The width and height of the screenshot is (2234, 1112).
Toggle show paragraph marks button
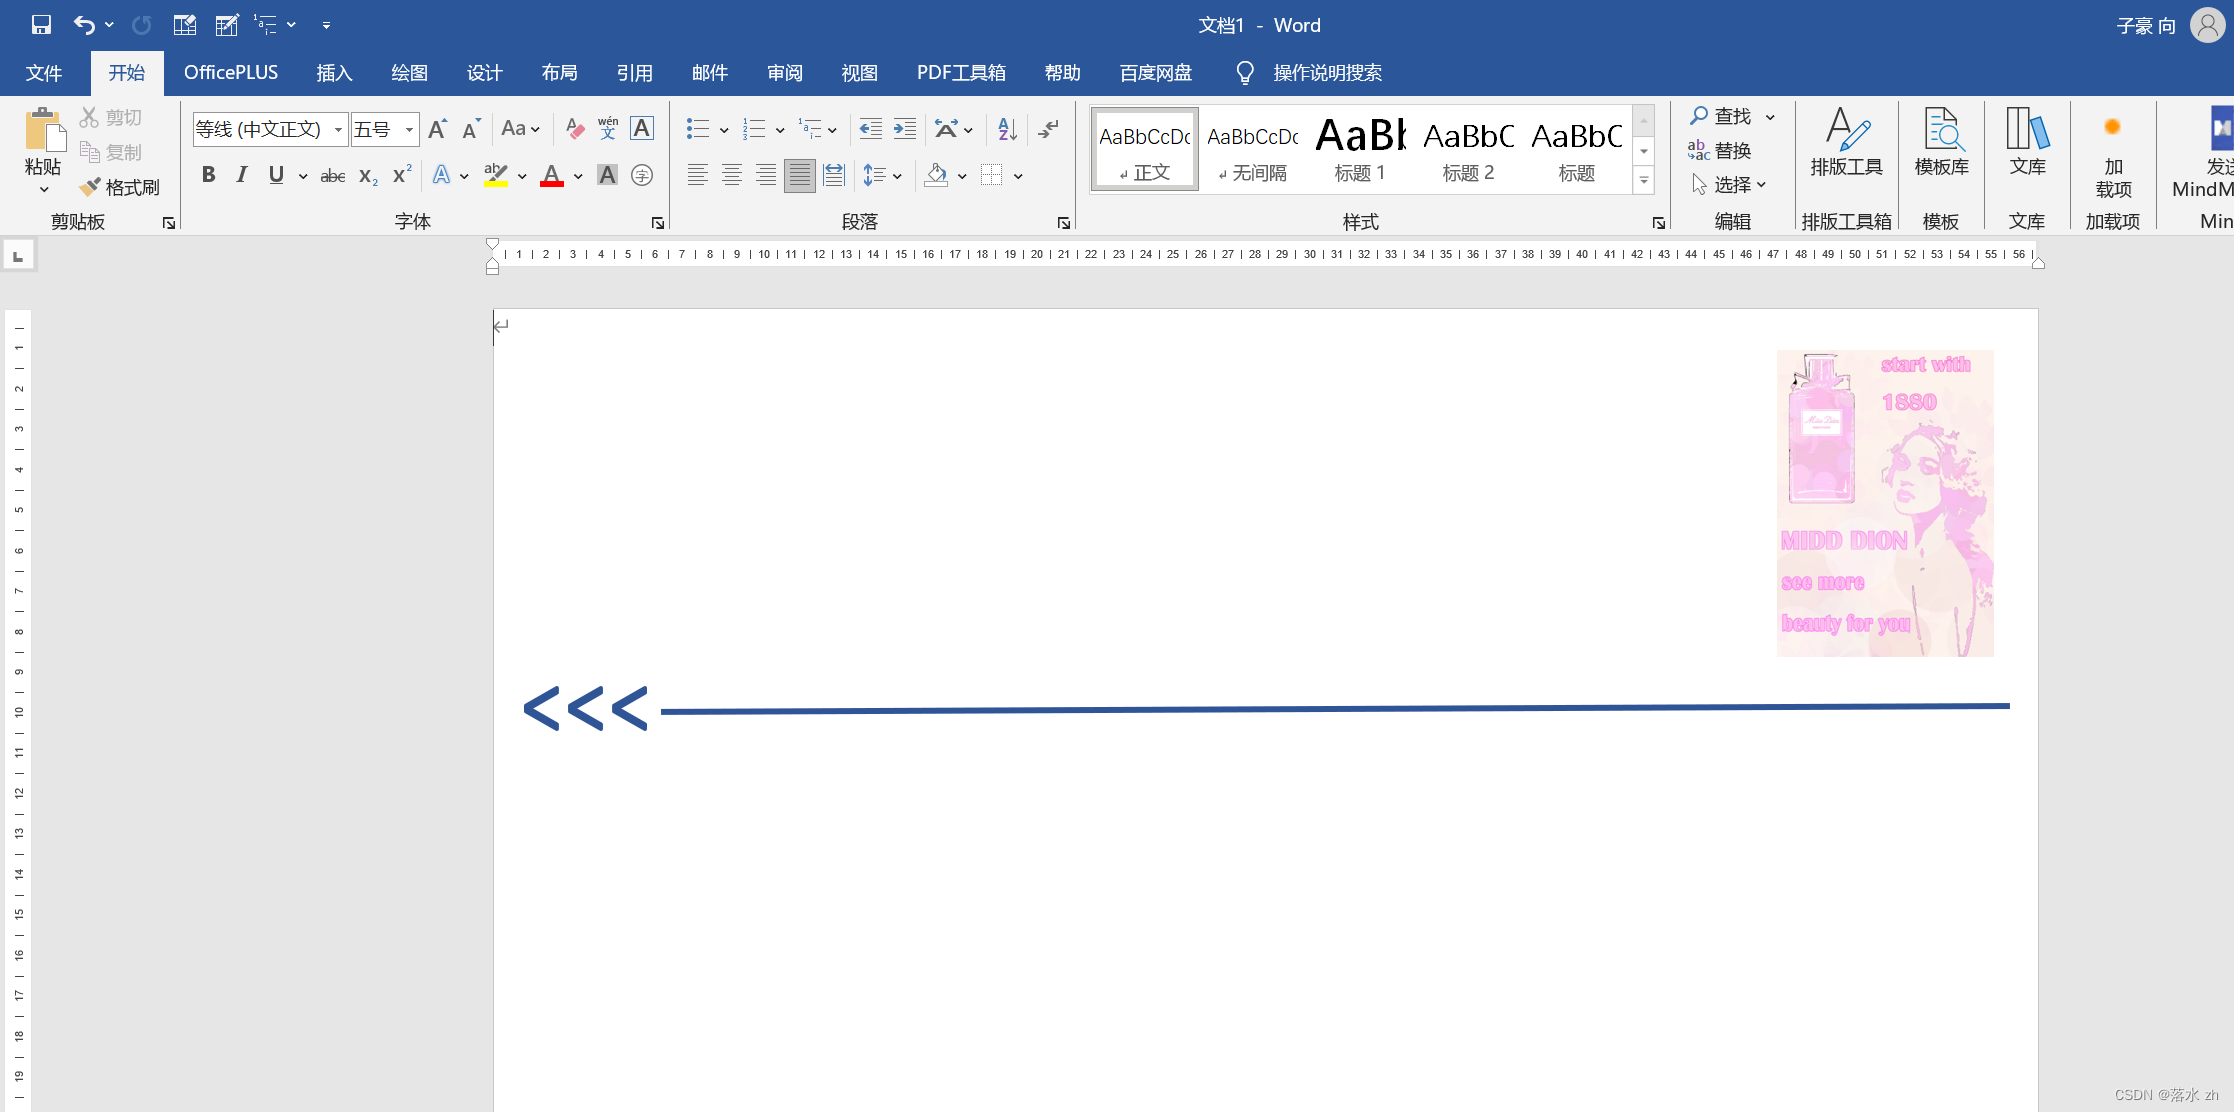1049,128
